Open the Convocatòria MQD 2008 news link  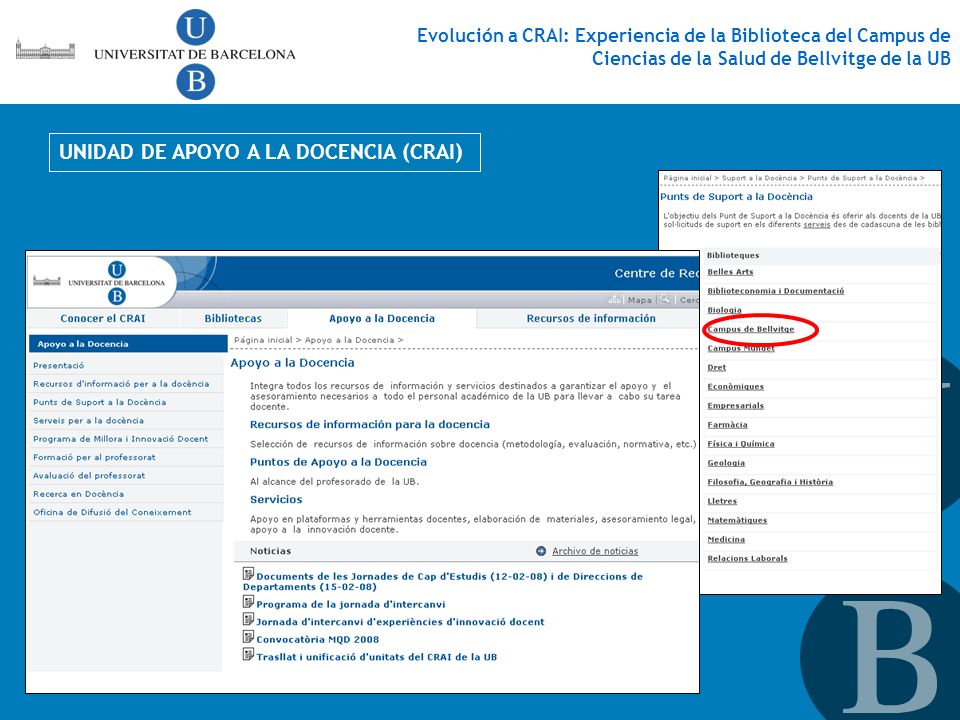coord(318,640)
